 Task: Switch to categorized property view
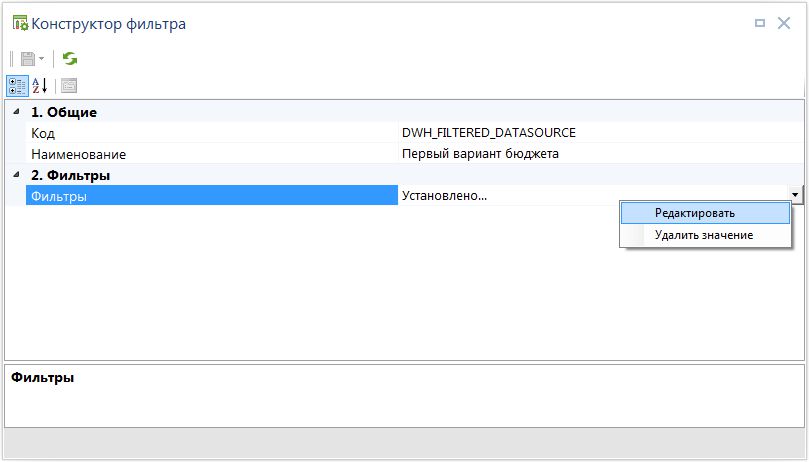click(17, 86)
